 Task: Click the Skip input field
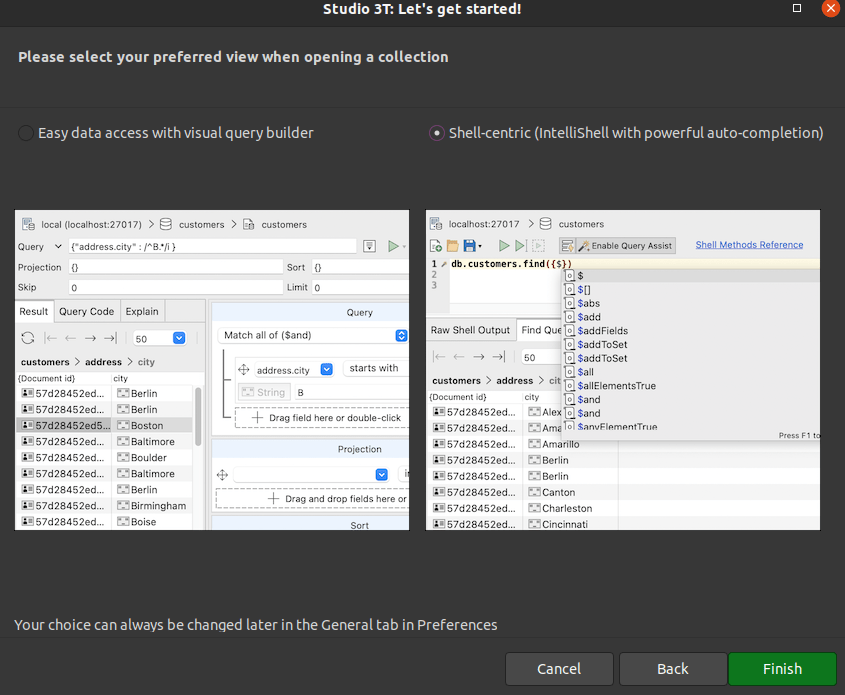pos(176,287)
